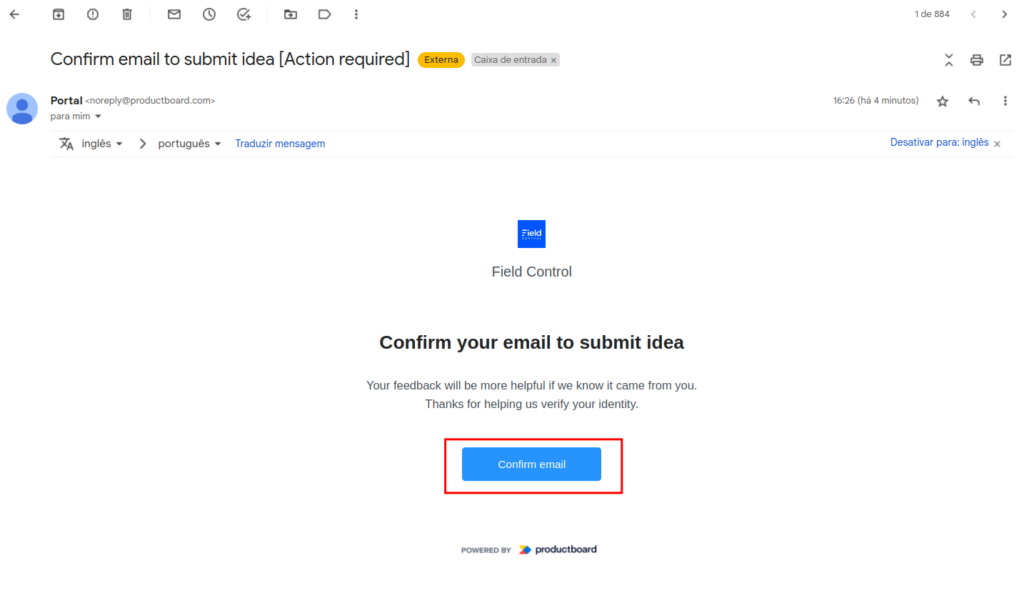Open the Move to folder icon
The height and width of the screenshot is (591, 1024).
click(290, 14)
